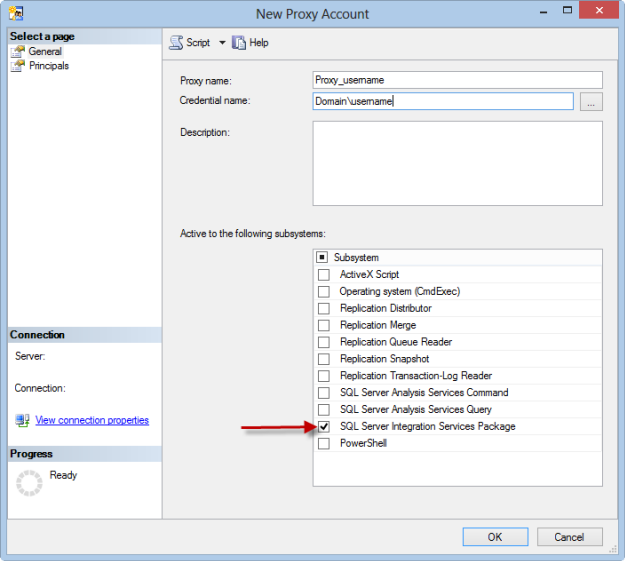The image size is (625, 561).
Task: Click the Script toolbar icon
Action: pos(176,43)
